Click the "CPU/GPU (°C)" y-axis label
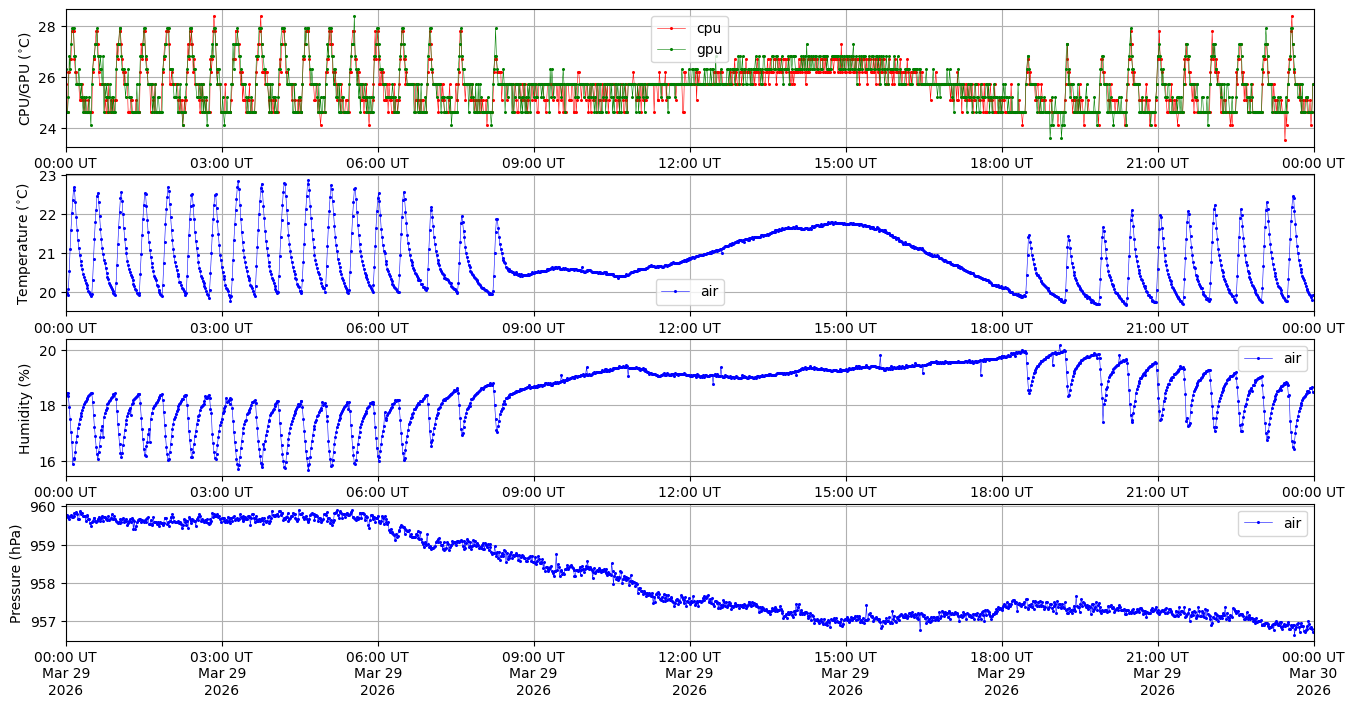The width and height of the screenshot is (1354, 707). coord(25,79)
